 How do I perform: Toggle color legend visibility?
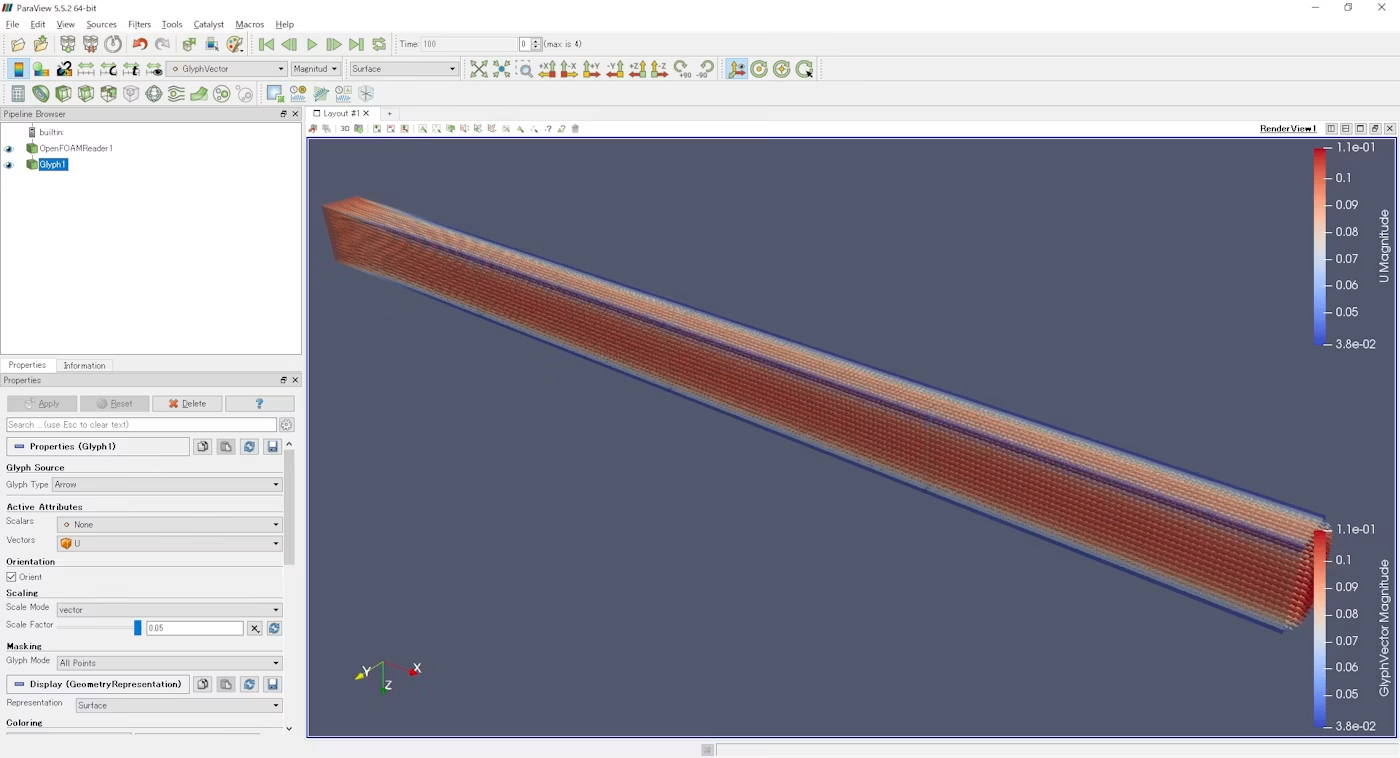click(17, 69)
